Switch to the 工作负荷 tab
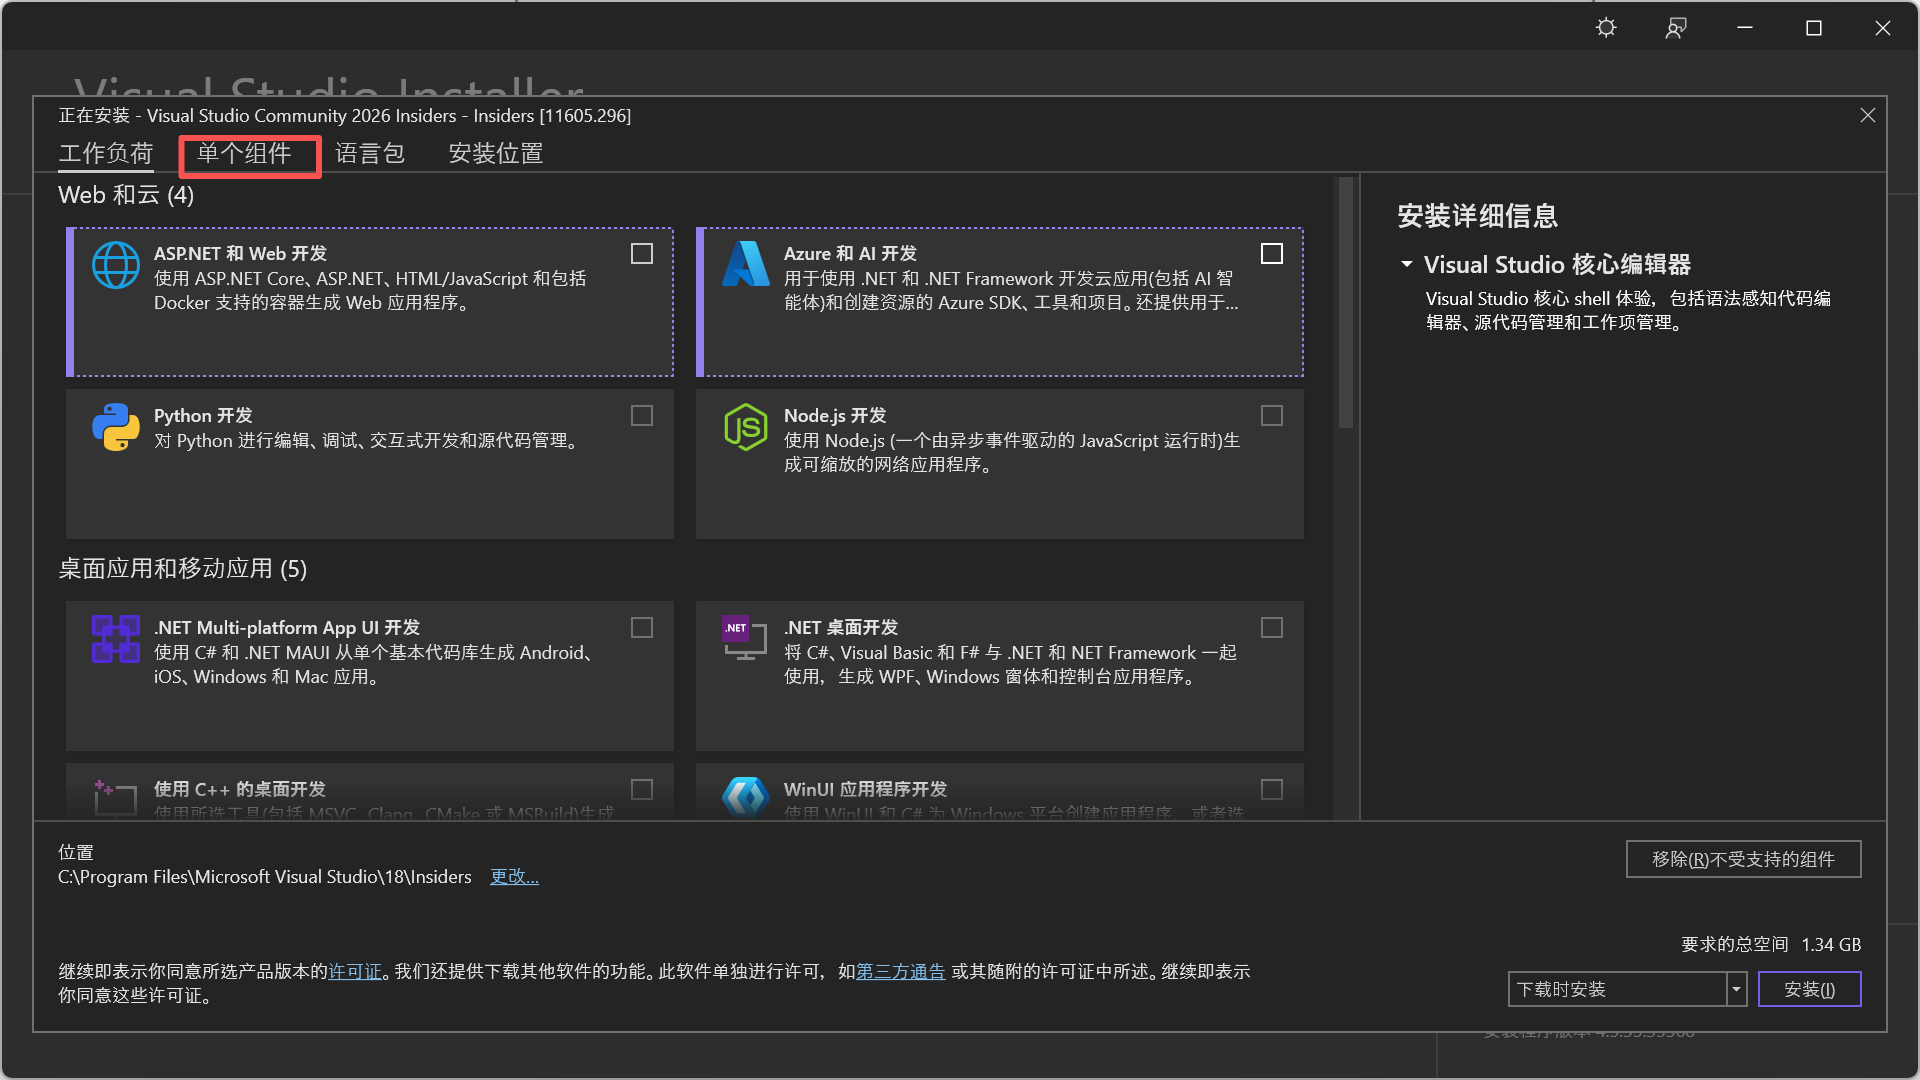1920x1080 pixels. (106, 154)
